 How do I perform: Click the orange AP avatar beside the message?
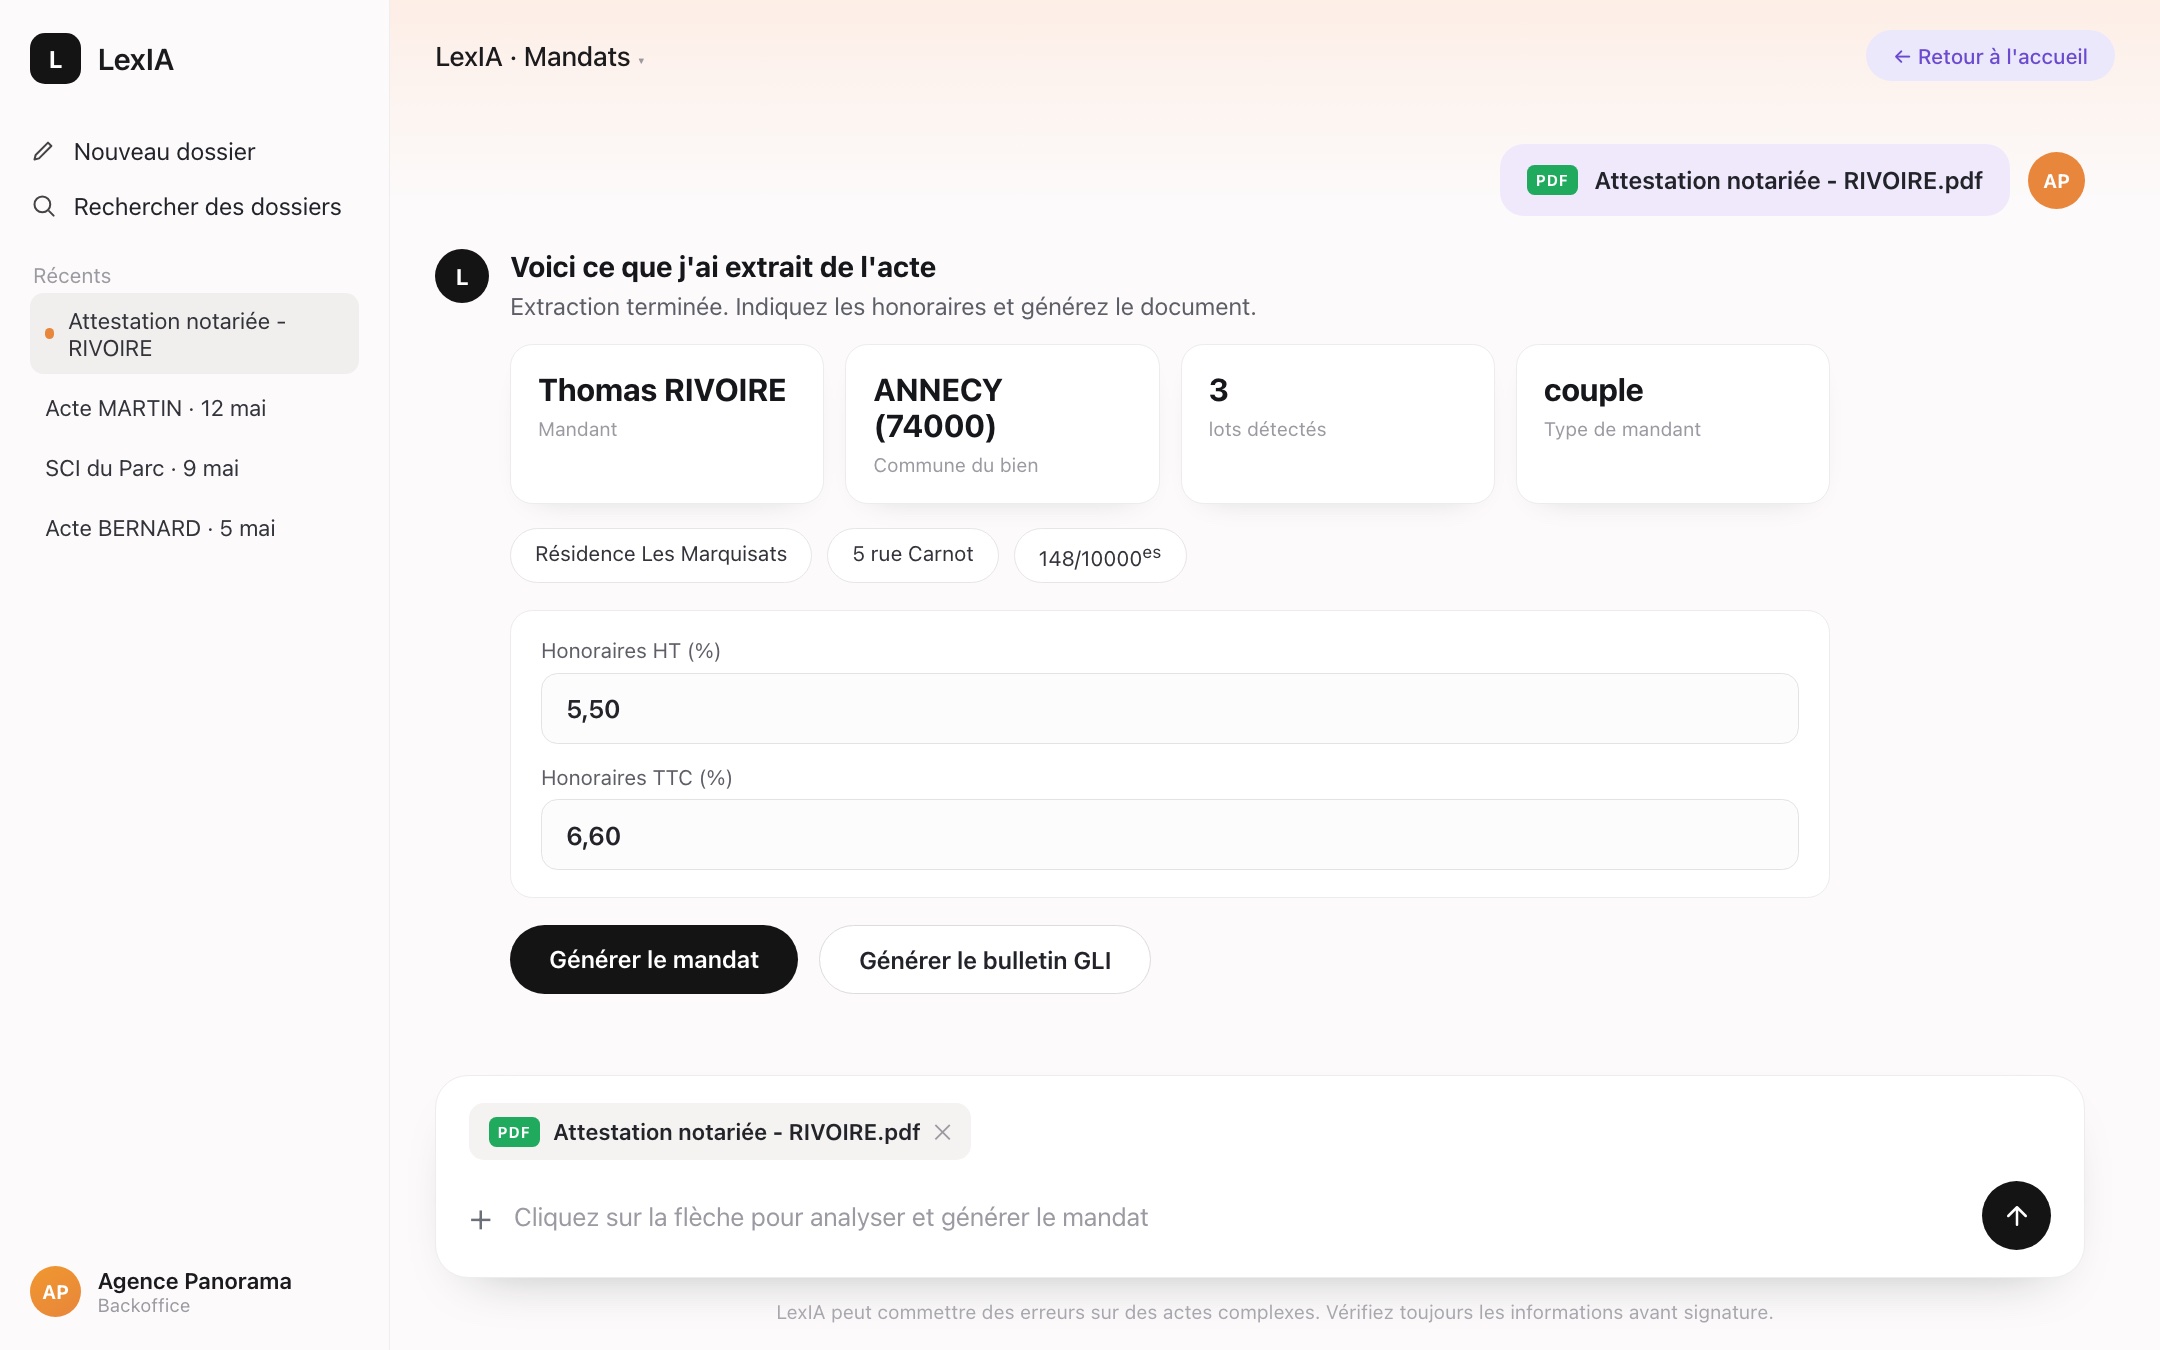pyautogui.click(x=2056, y=181)
